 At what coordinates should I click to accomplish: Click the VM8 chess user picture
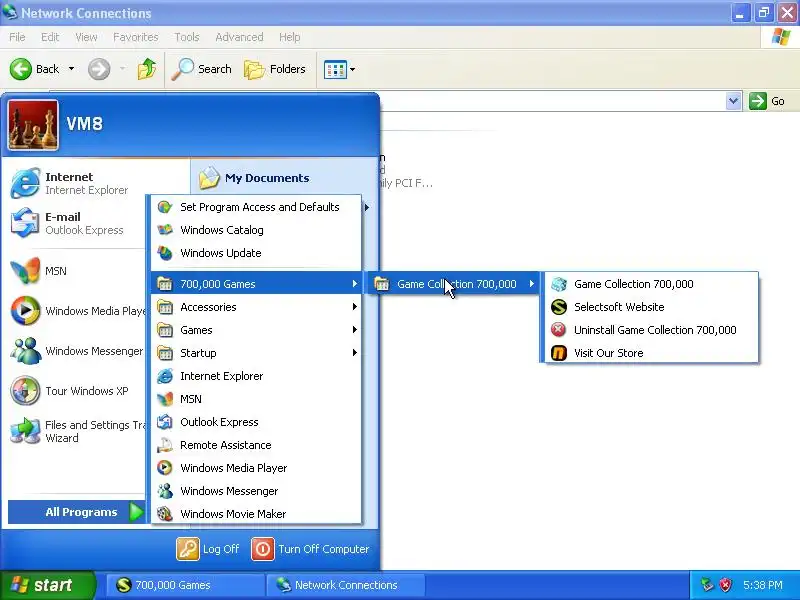[x=33, y=125]
